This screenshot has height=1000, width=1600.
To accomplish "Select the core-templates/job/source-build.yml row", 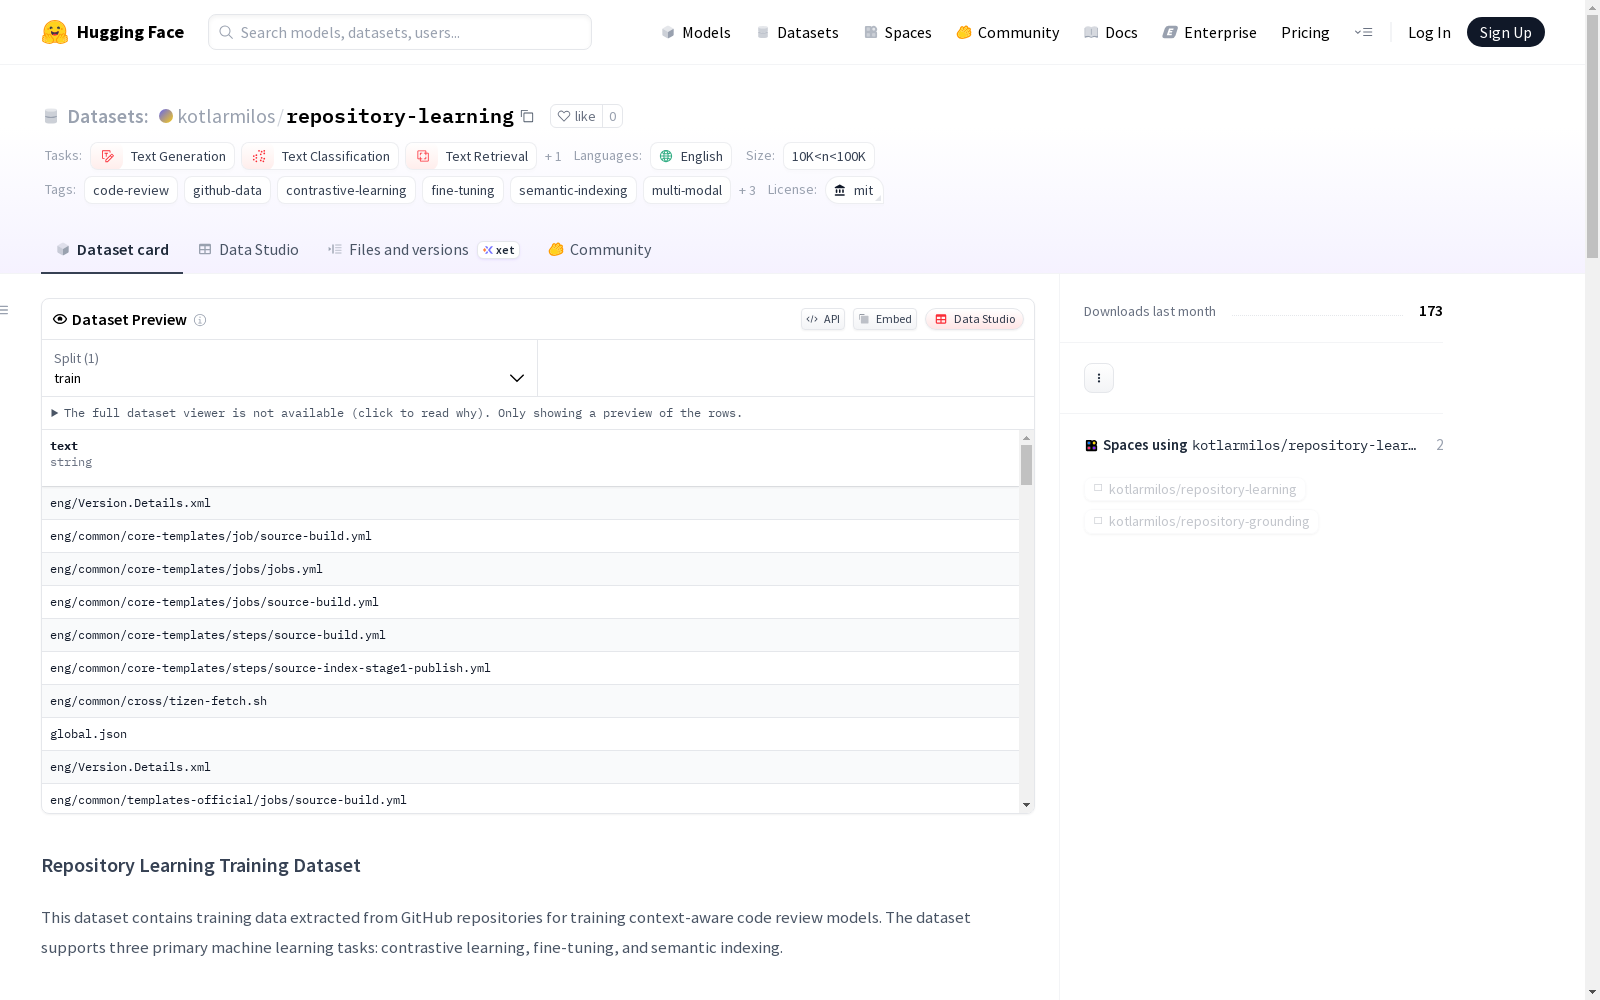I will (x=530, y=536).
